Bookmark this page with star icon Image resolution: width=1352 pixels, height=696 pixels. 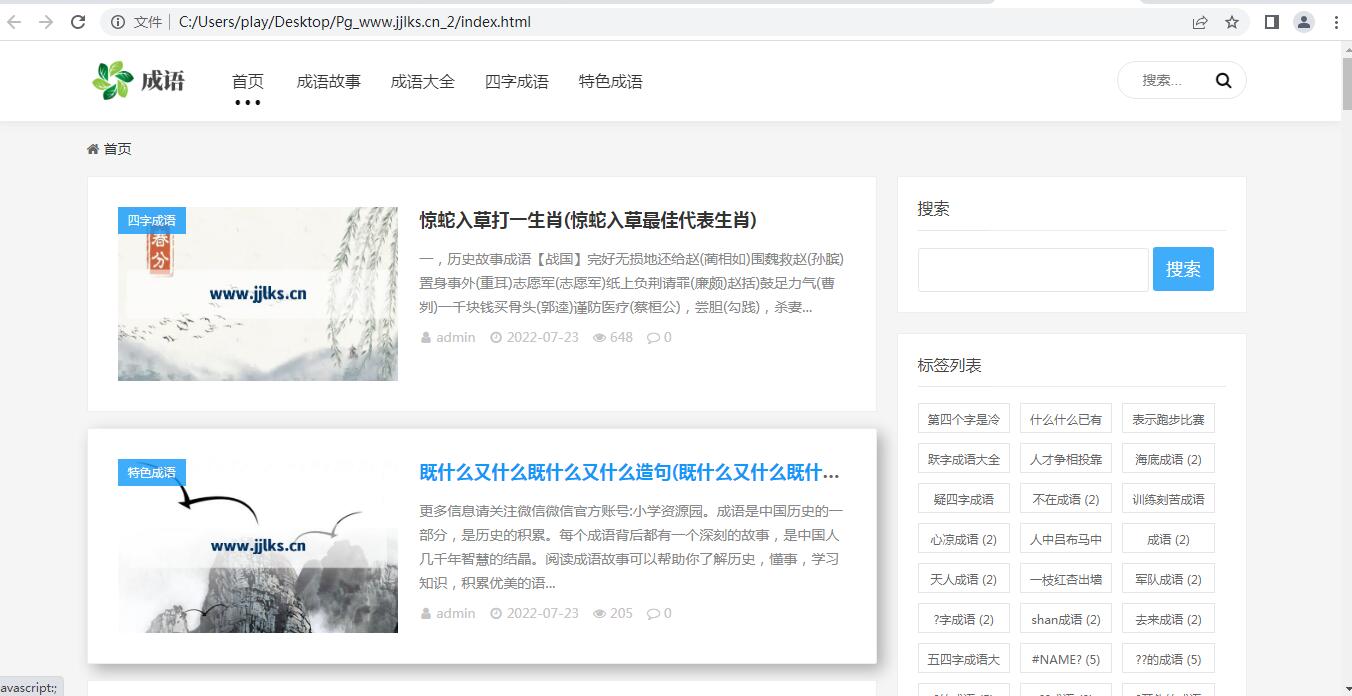(1232, 22)
